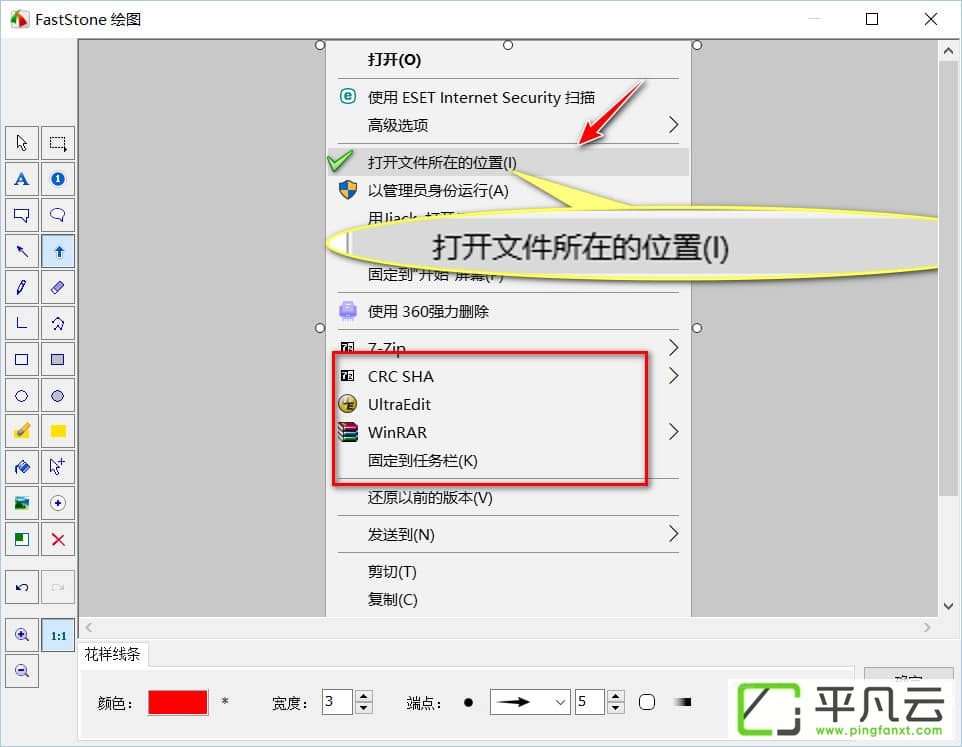Click the endpoint size field showing 5

tap(590, 702)
